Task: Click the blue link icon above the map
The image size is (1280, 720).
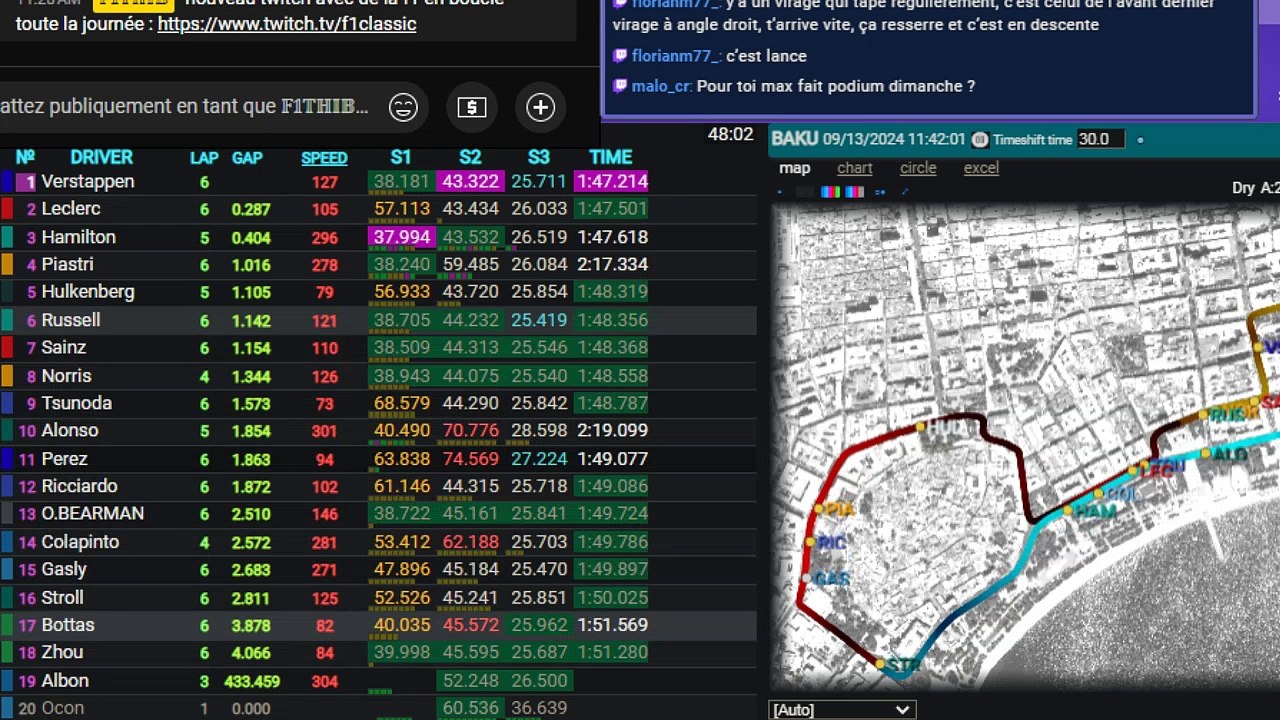Action: point(880,192)
